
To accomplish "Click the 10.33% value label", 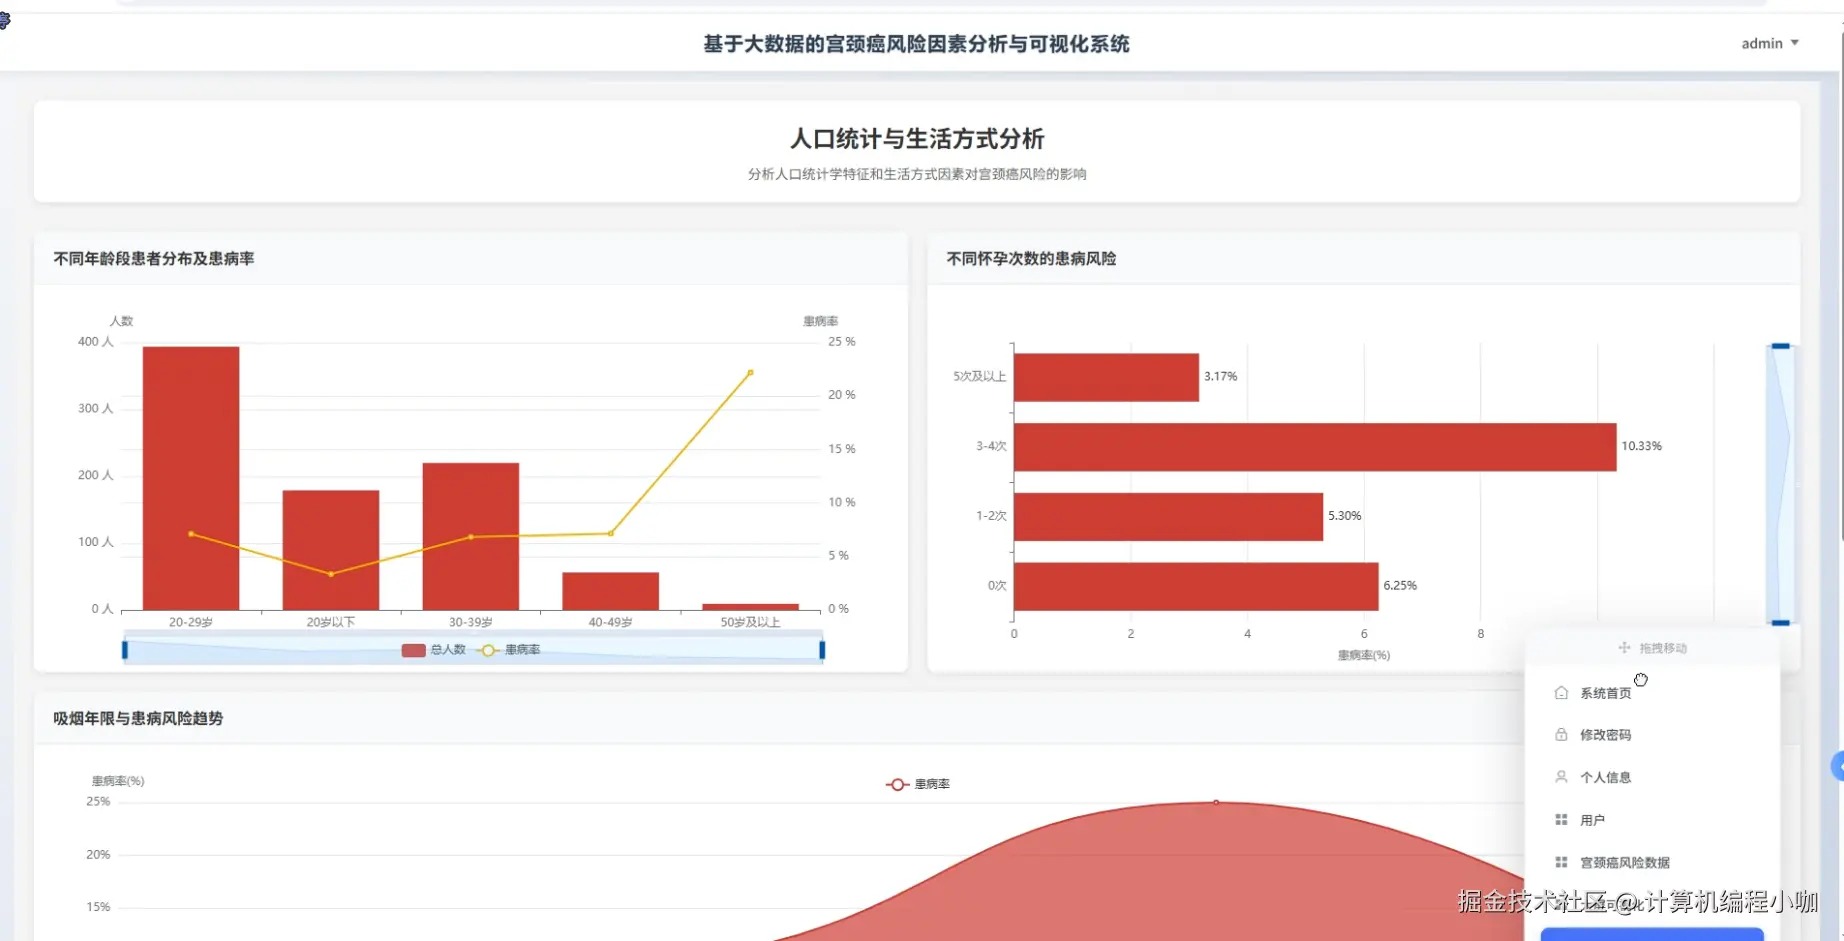I will 1641,446.
